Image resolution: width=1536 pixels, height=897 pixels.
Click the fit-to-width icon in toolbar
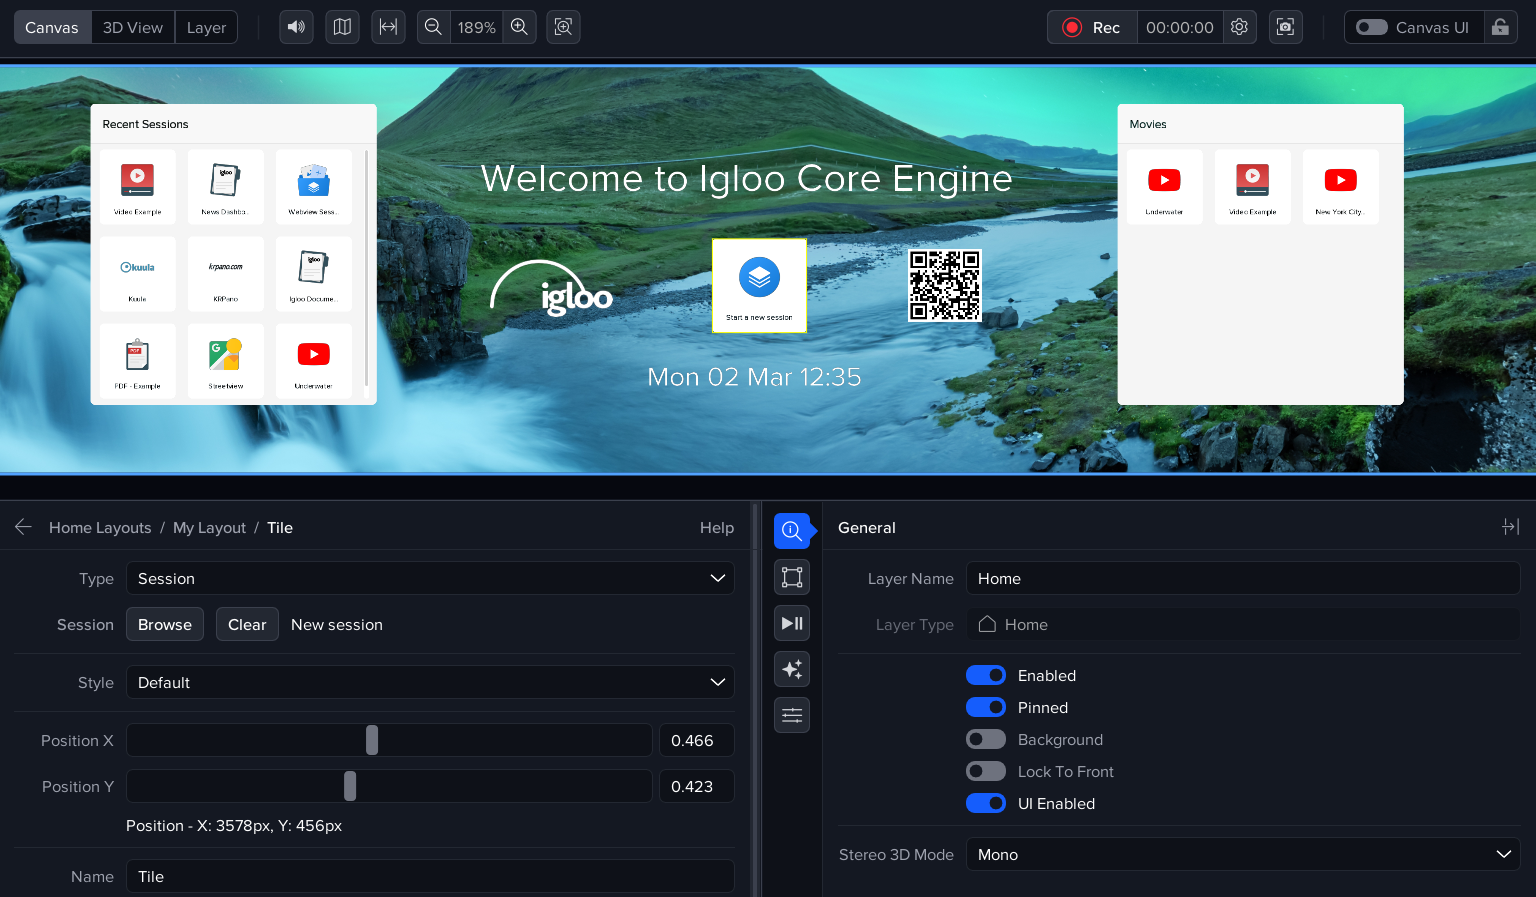pyautogui.click(x=388, y=27)
